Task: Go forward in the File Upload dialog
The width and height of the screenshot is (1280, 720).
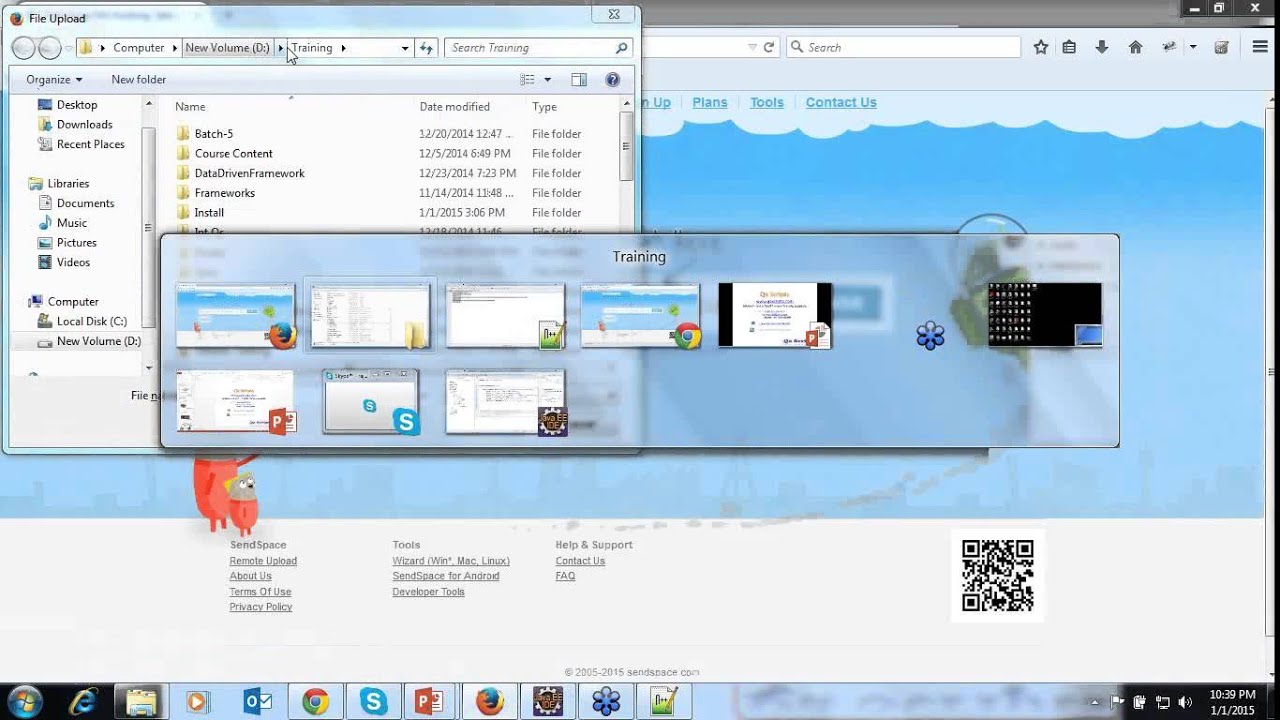Action: click(x=49, y=48)
